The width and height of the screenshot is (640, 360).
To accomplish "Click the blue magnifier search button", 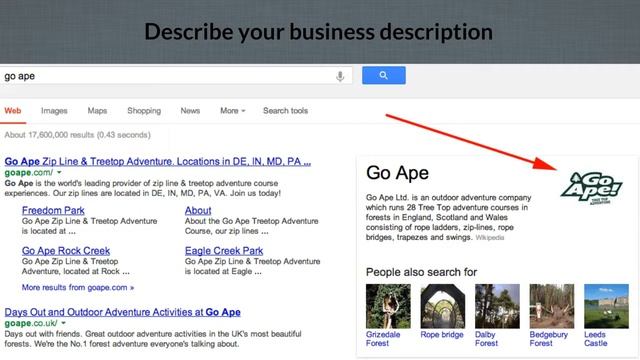I will click(384, 76).
